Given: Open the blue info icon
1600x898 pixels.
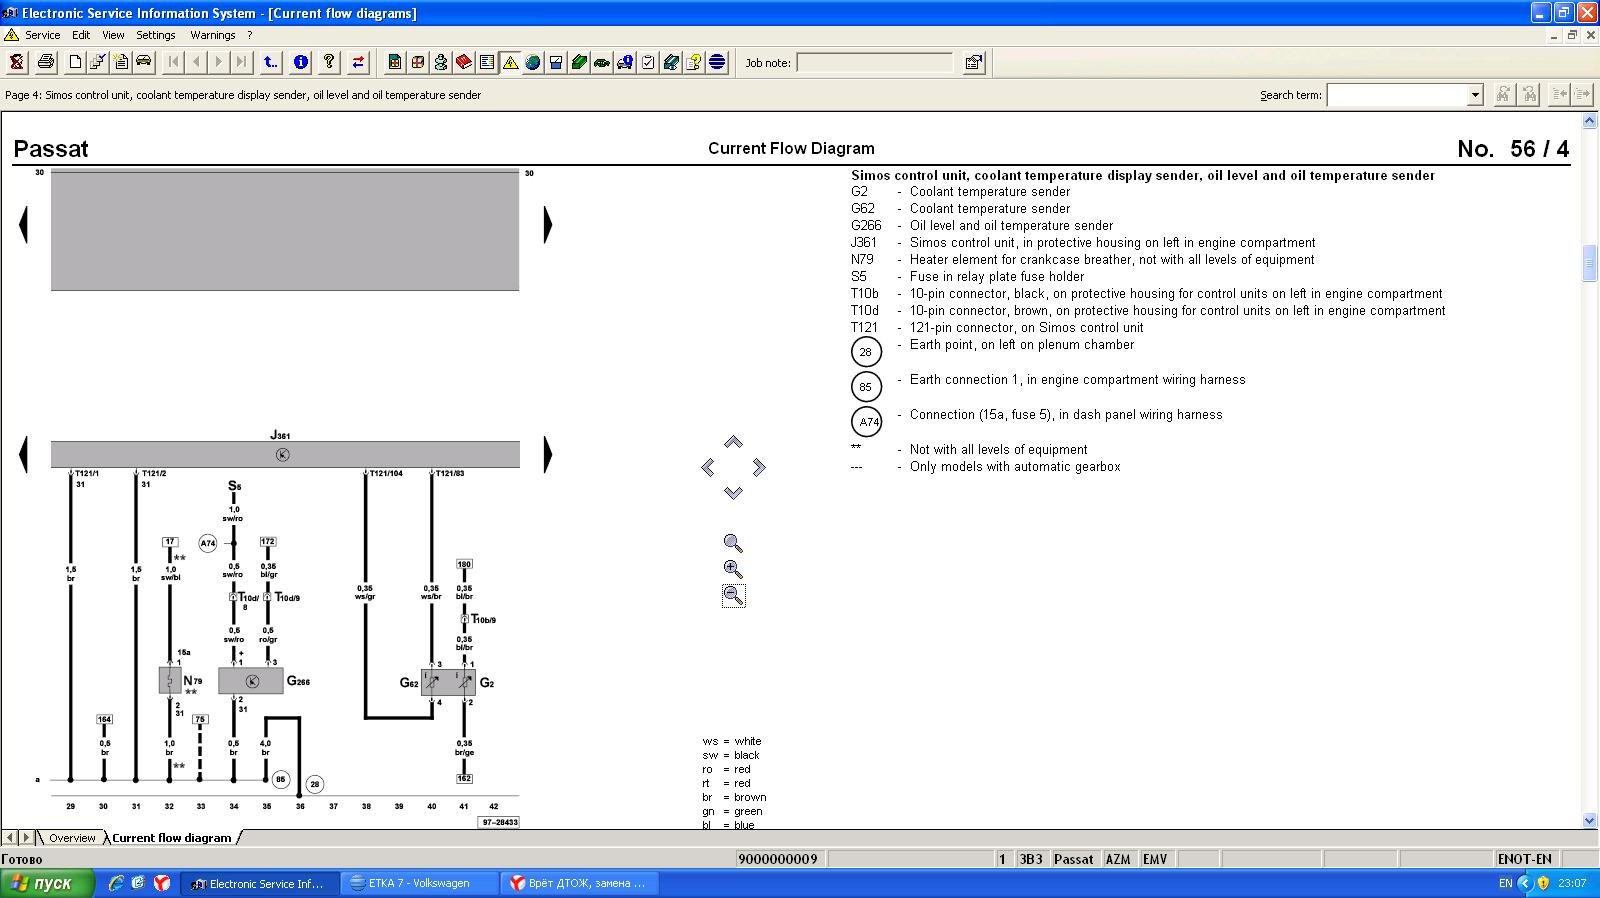Looking at the screenshot, I should tap(300, 62).
